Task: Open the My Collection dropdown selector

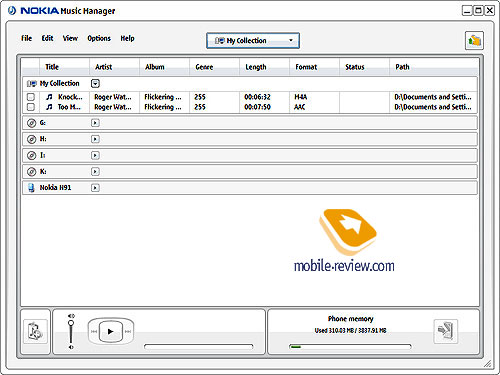Action: click(253, 41)
